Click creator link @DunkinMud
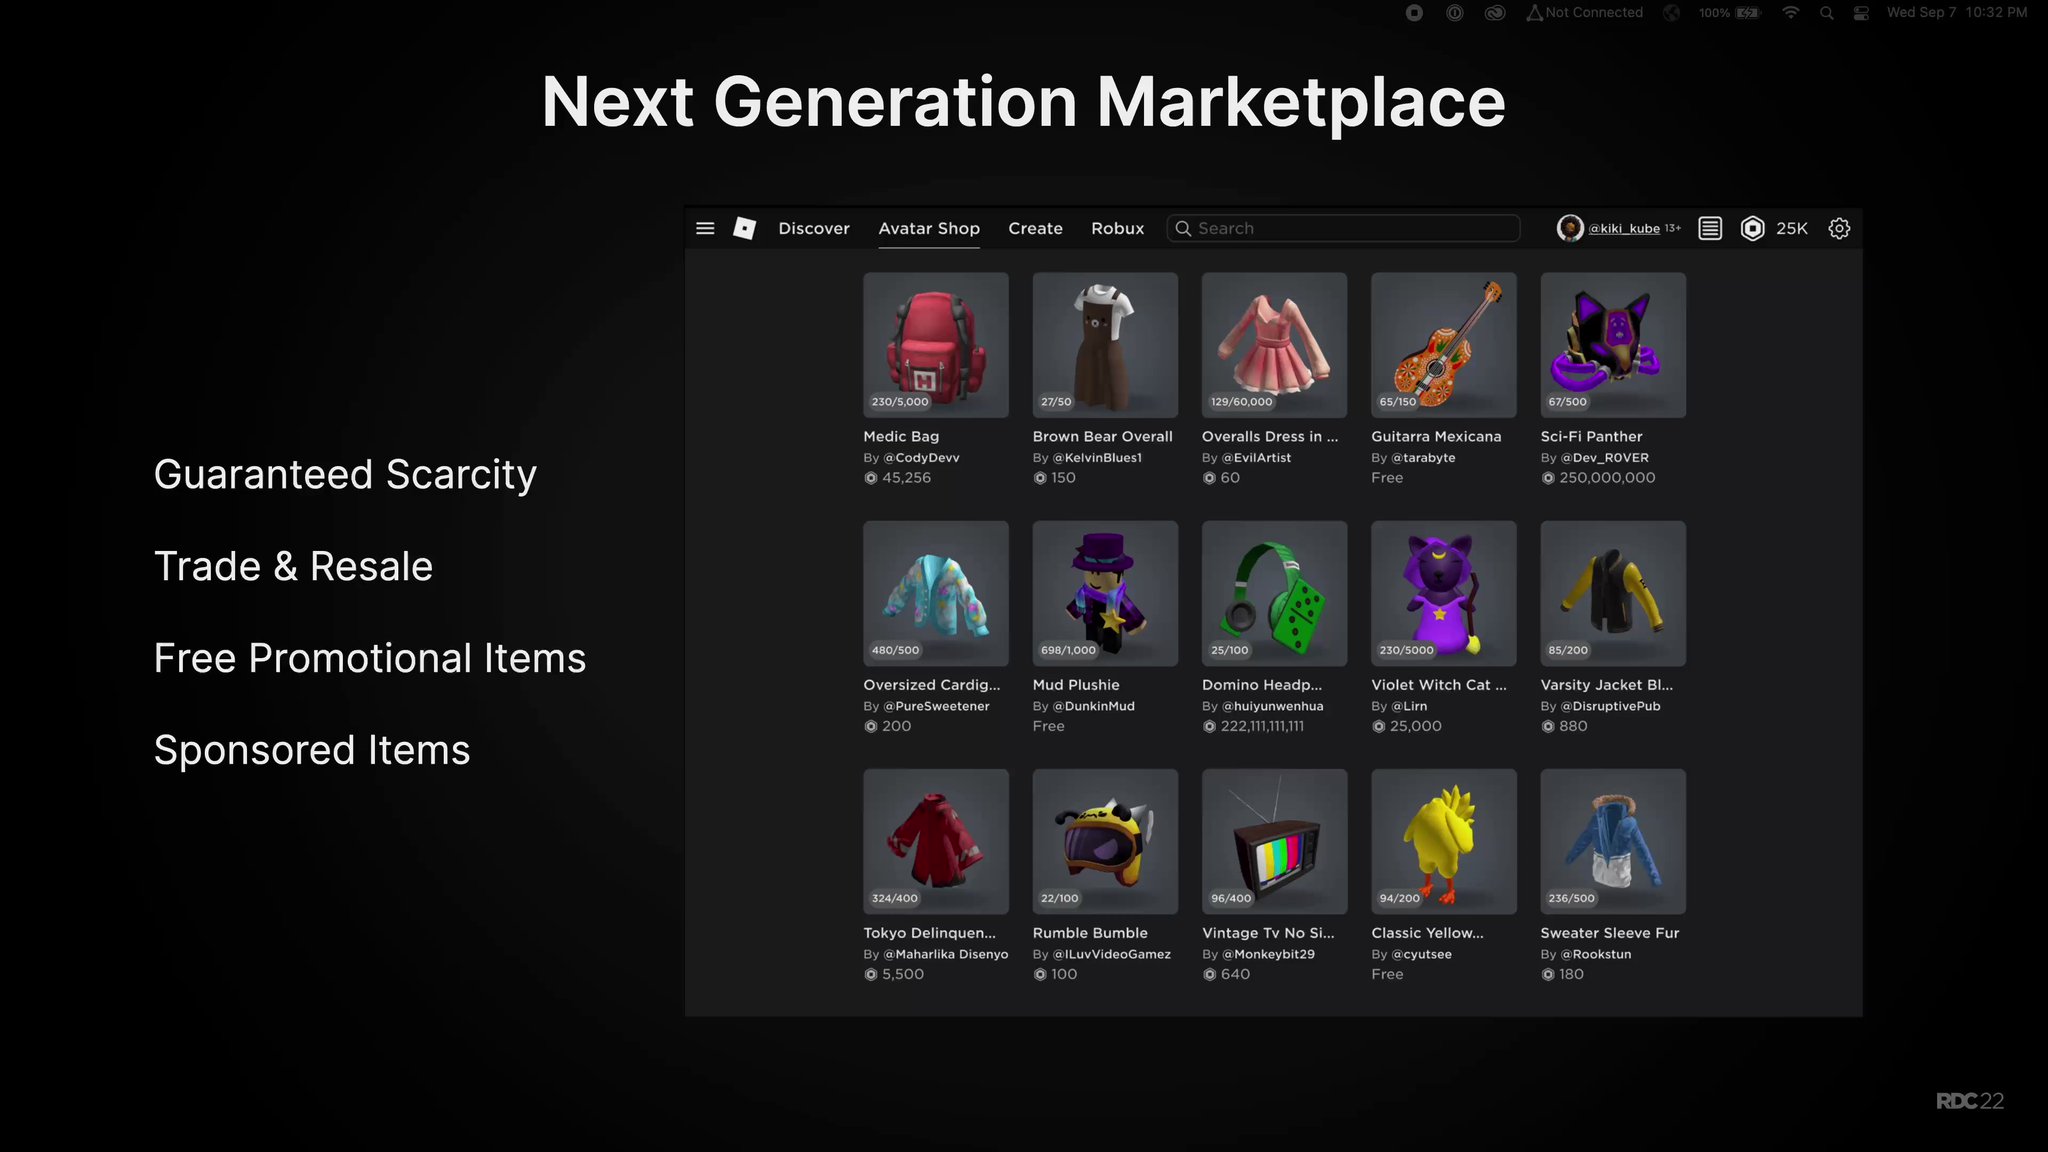This screenshot has width=2048, height=1152. tap(1093, 705)
